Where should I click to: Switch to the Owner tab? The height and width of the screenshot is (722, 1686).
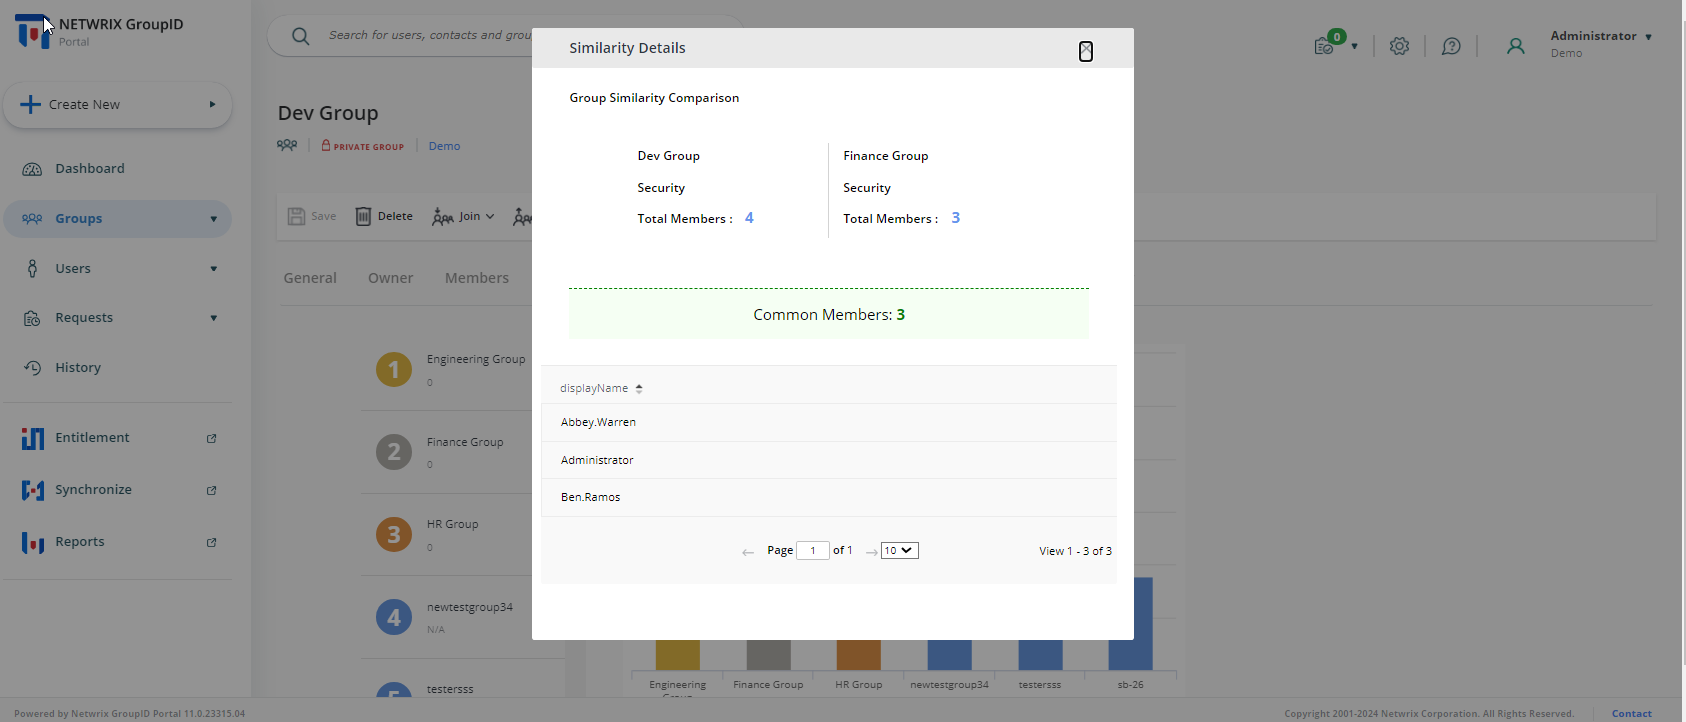(390, 278)
